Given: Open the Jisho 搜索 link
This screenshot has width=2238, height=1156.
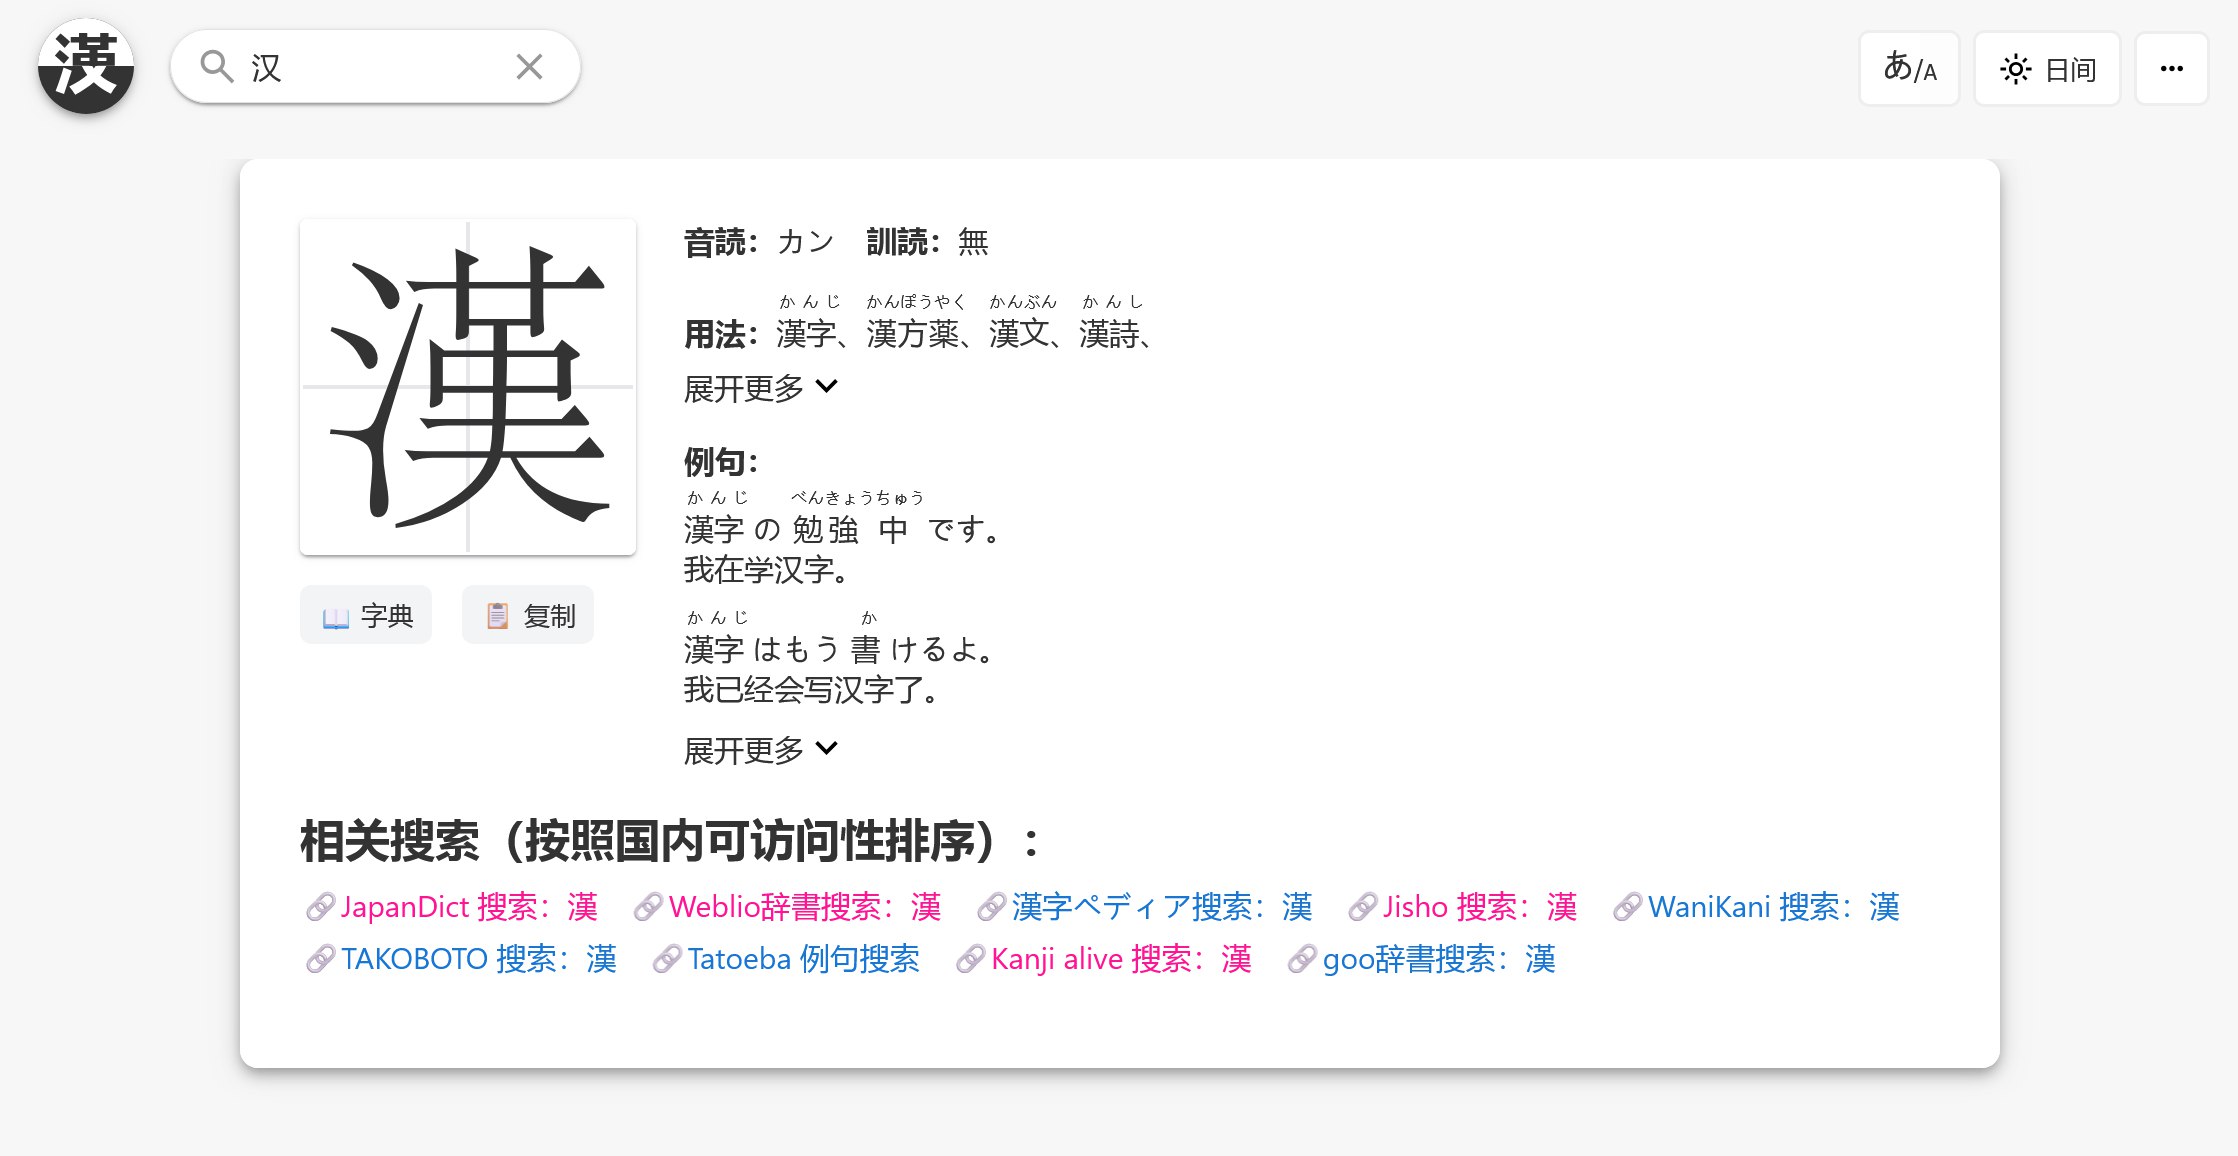Looking at the screenshot, I should click(1463, 907).
